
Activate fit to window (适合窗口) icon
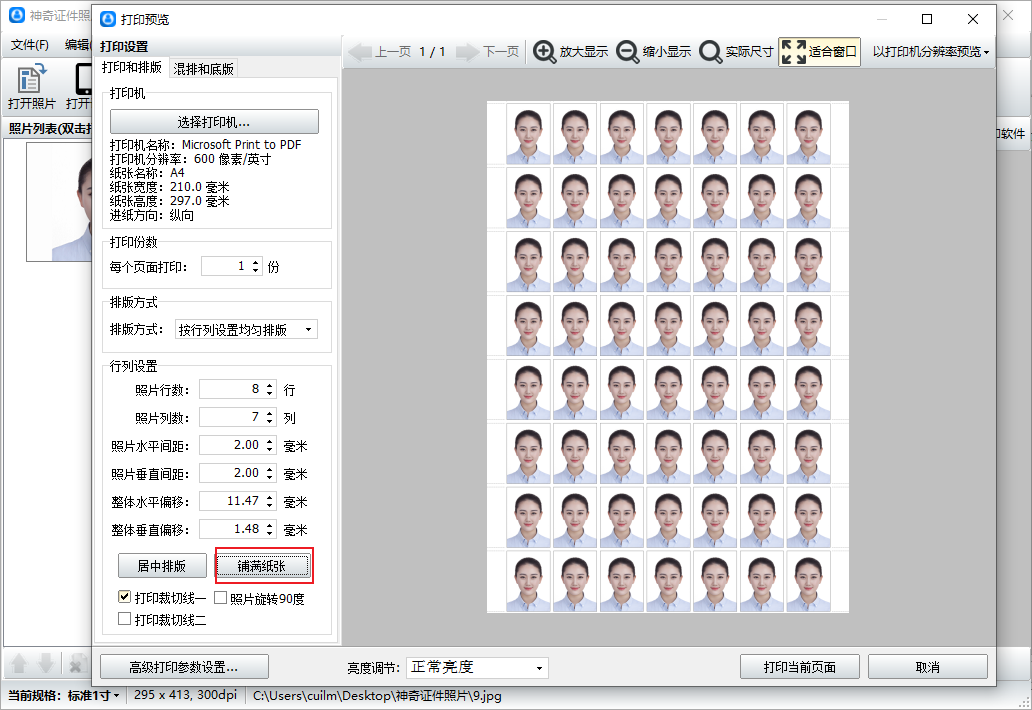click(792, 52)
